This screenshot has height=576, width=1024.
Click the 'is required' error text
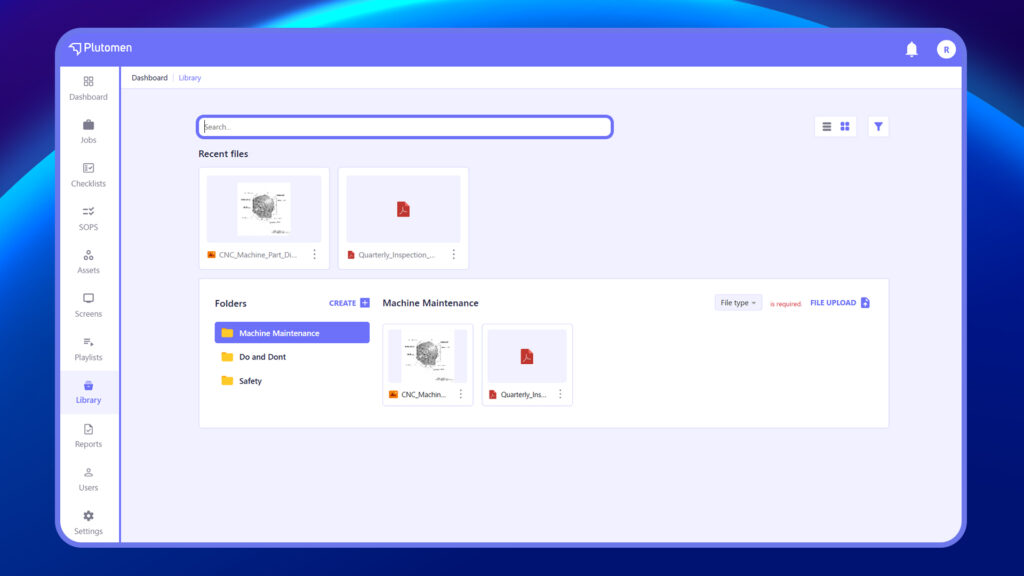(x=785, y=304)
